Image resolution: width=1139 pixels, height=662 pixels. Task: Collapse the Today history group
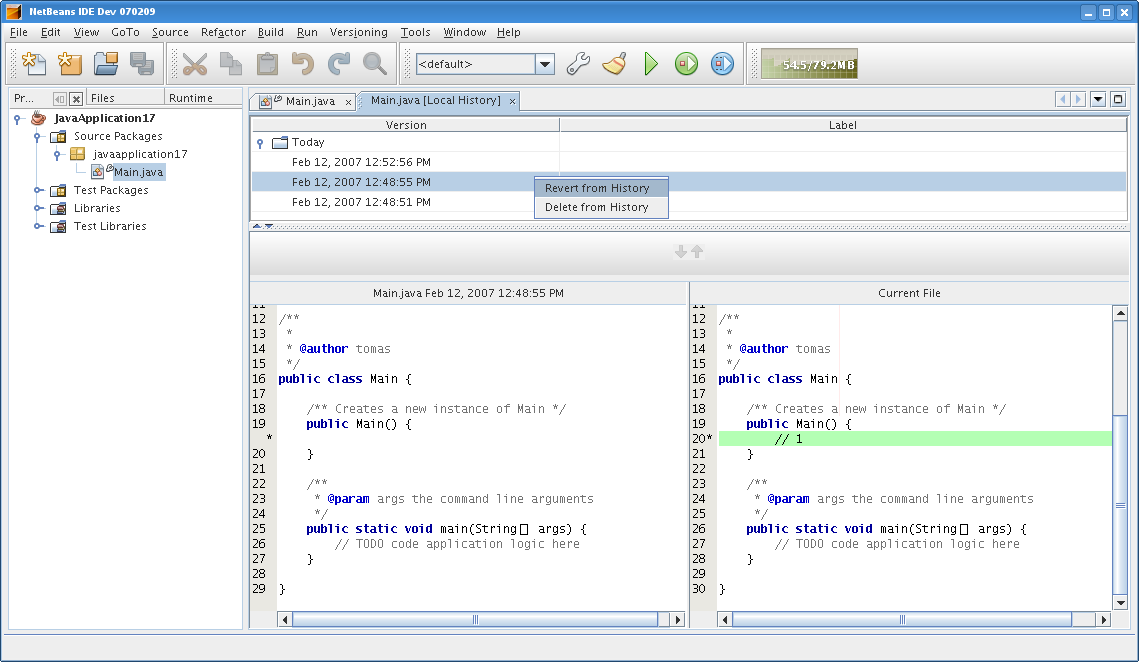(260, 143)
